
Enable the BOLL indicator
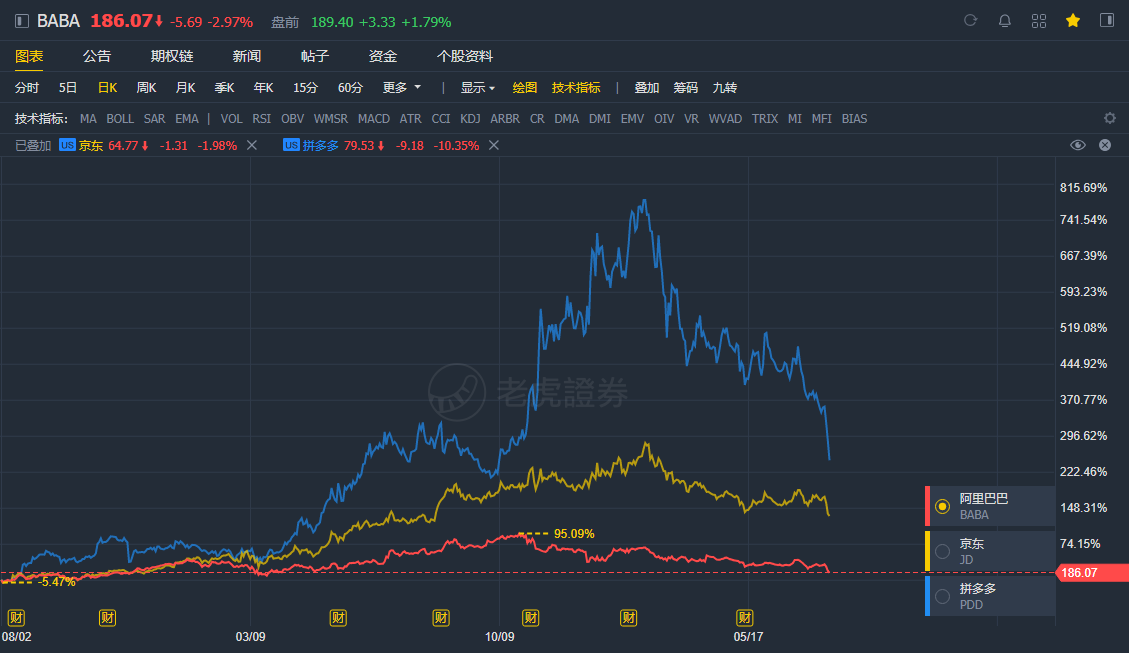pyautogui.click(x=120, y=119)
